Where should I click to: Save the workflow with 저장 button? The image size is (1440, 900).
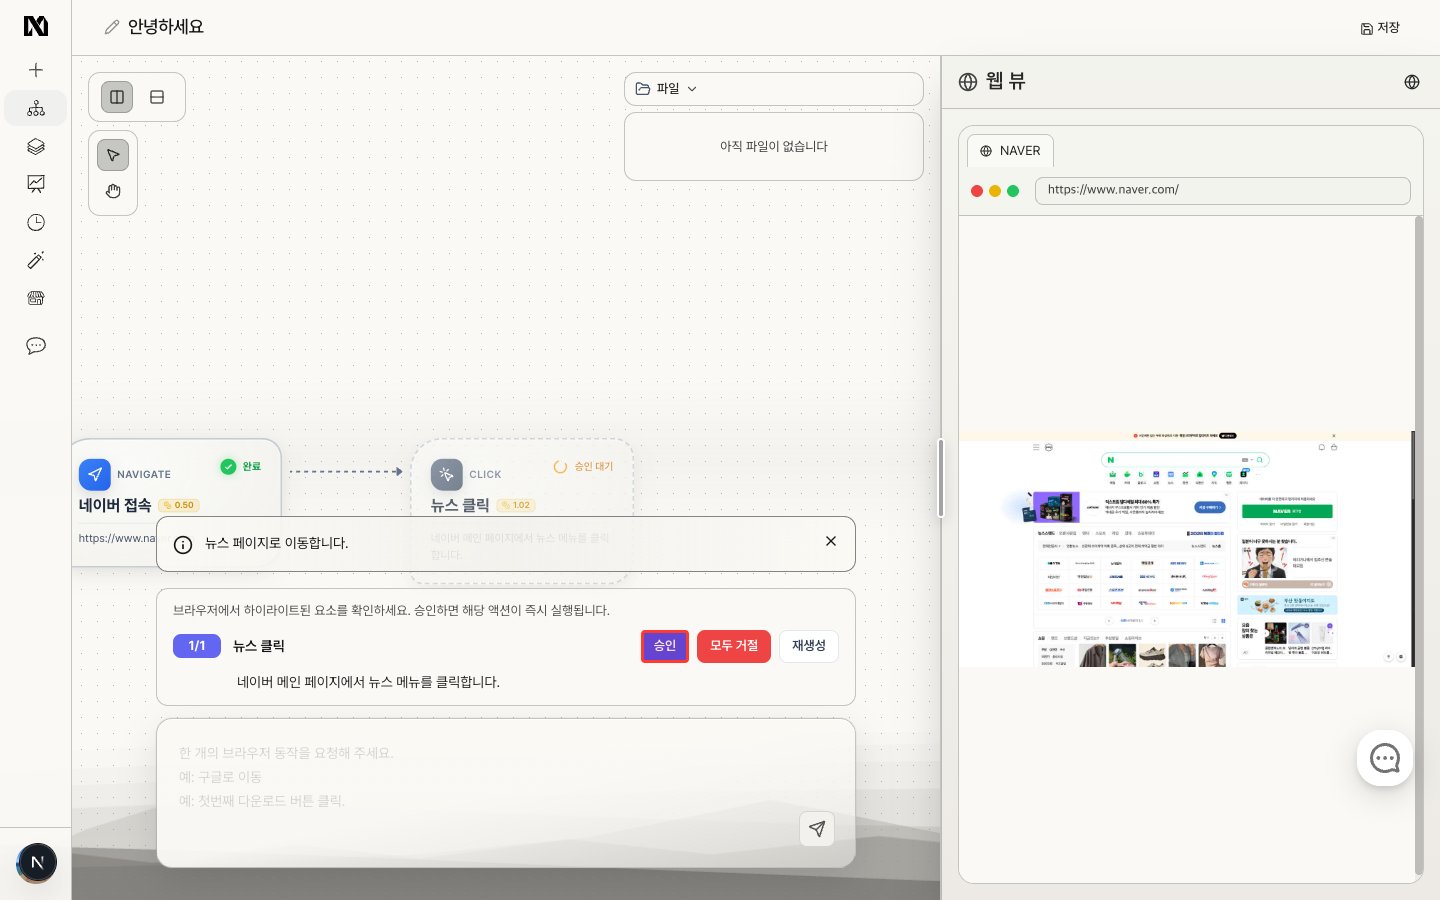(1380, 28)
